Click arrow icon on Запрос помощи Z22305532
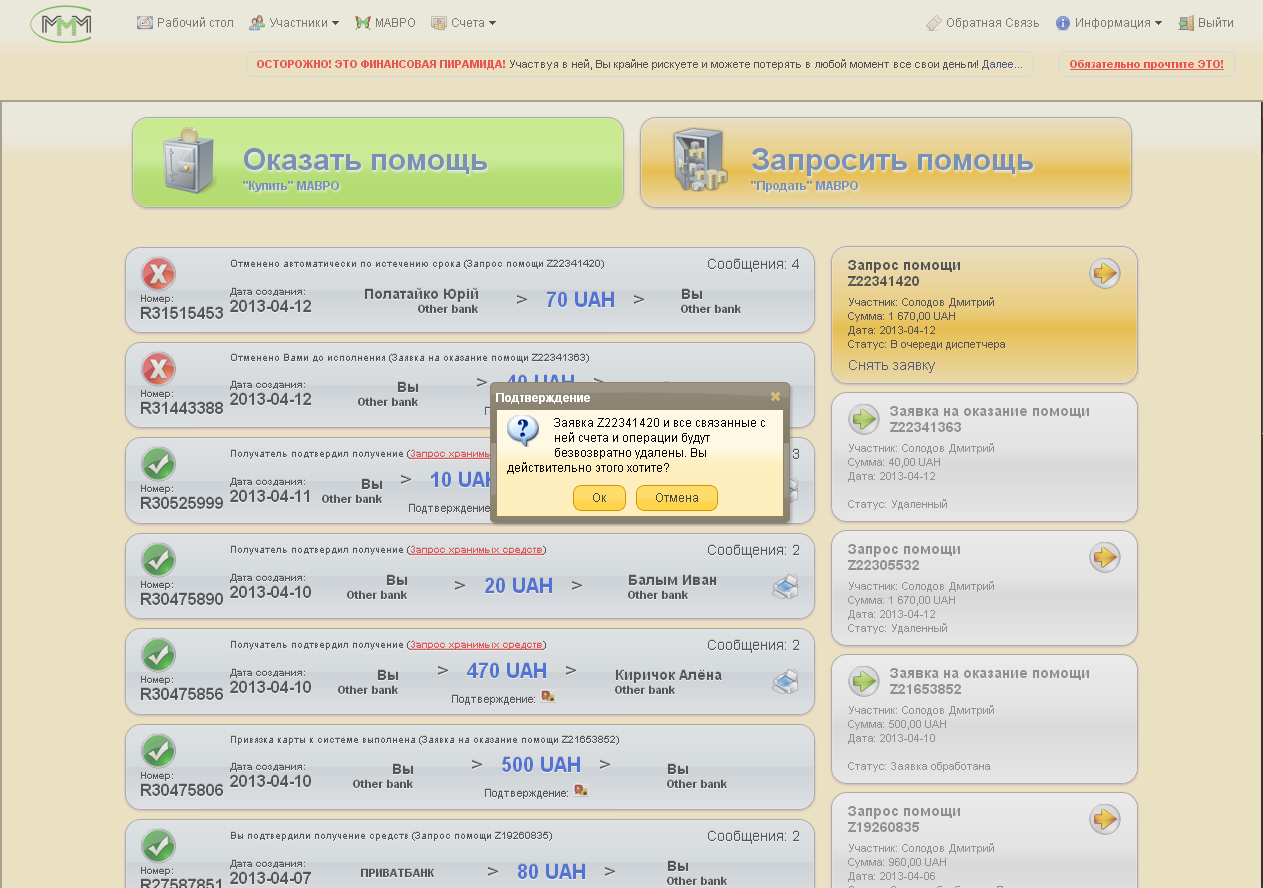Image resolution: width=1263 pixels, height=888 pixels. click(x=1104, y=557)
